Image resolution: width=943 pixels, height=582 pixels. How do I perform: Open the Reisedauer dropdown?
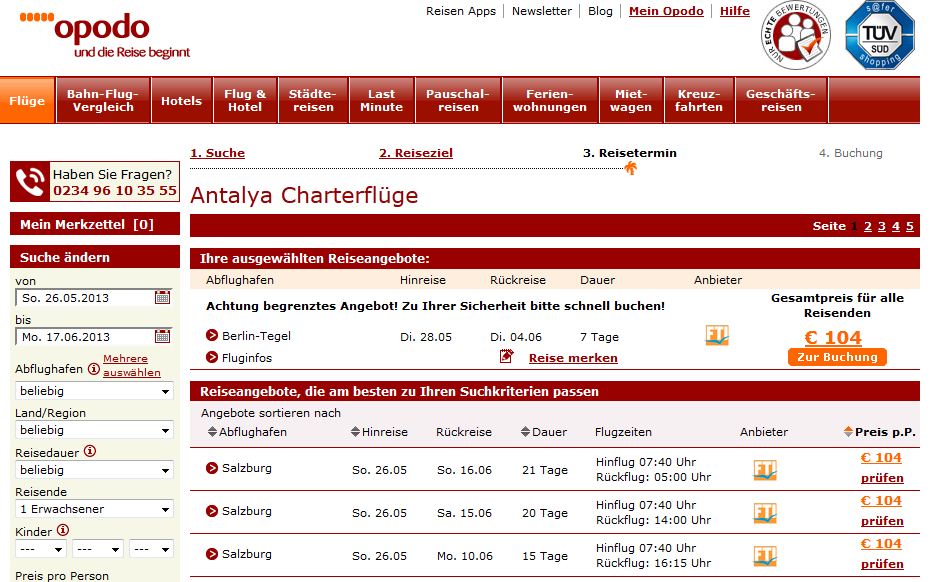pos(94,470)
